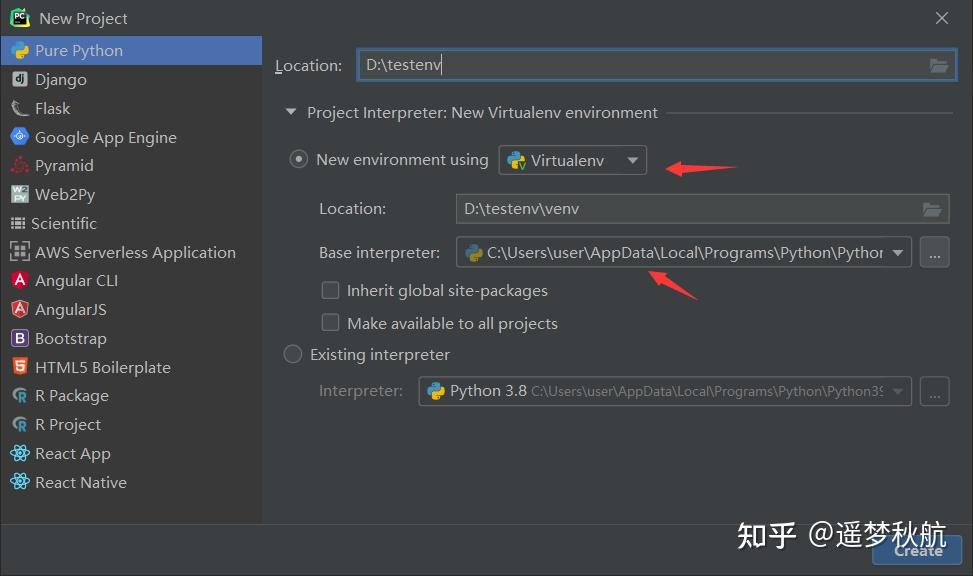This screenshot has height=576, width=973.
Task: Collapse the Project Interpreter section triangle
Action: click(x=290, y=112)
